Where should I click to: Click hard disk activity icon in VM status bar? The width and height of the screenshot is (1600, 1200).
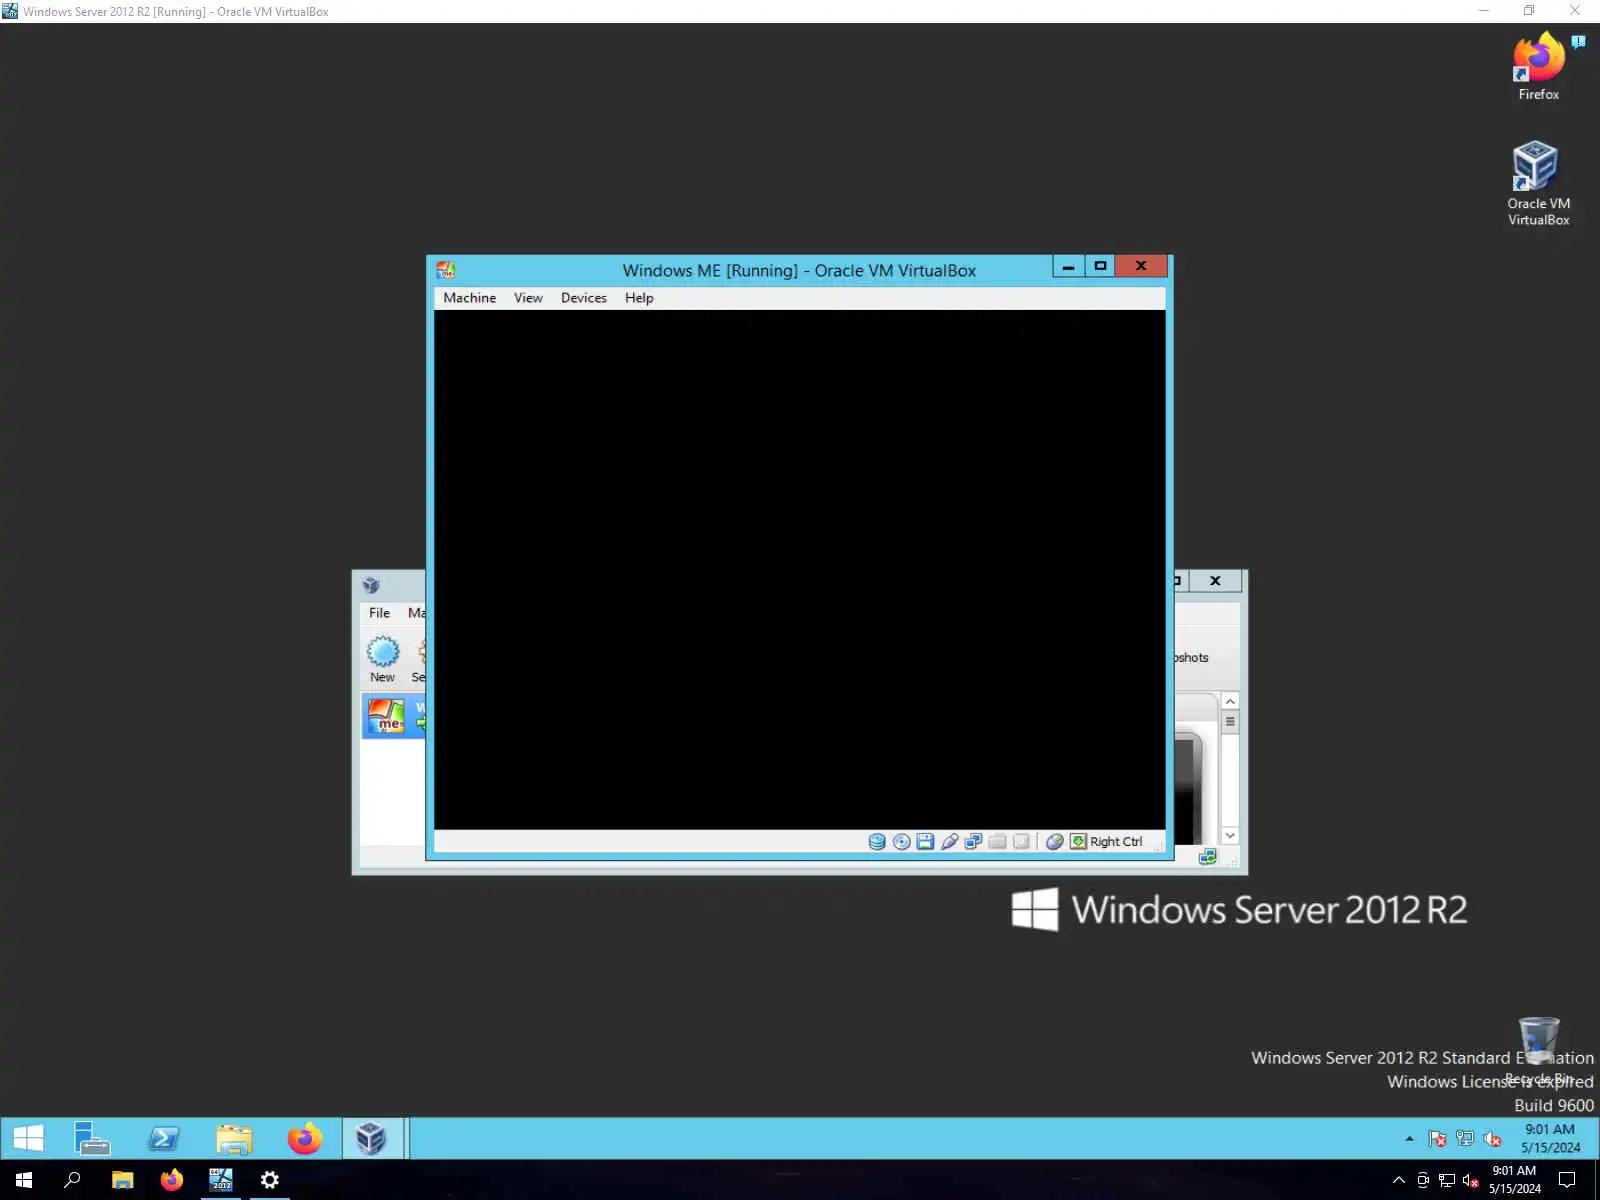(x=877, y=842)
